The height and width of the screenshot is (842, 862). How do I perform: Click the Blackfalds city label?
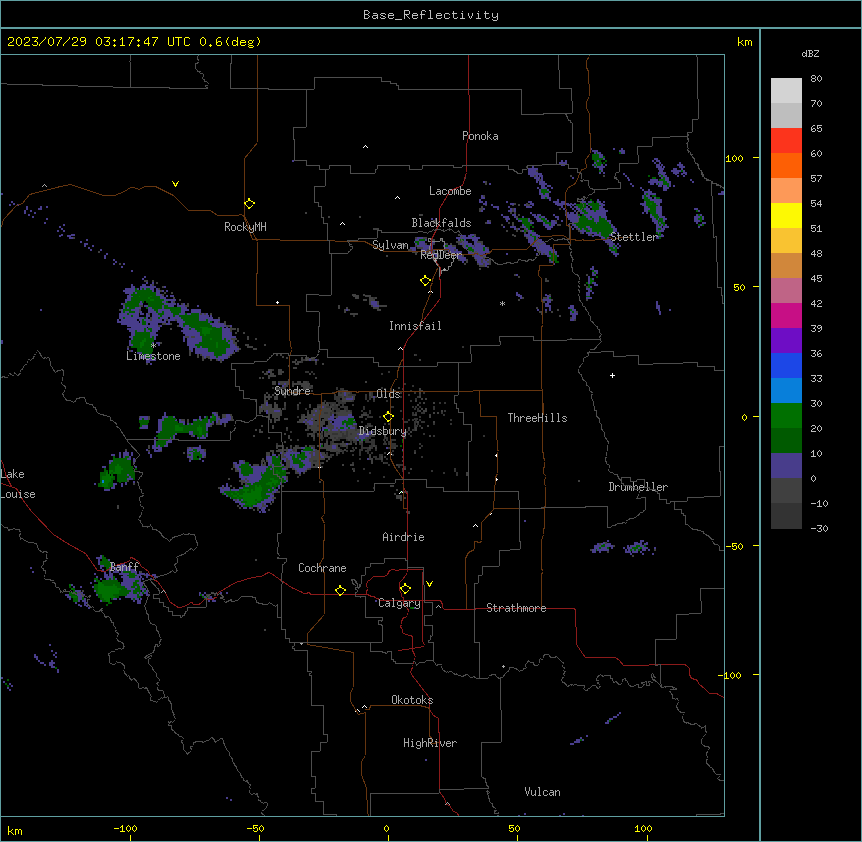[x=441, y=223]
